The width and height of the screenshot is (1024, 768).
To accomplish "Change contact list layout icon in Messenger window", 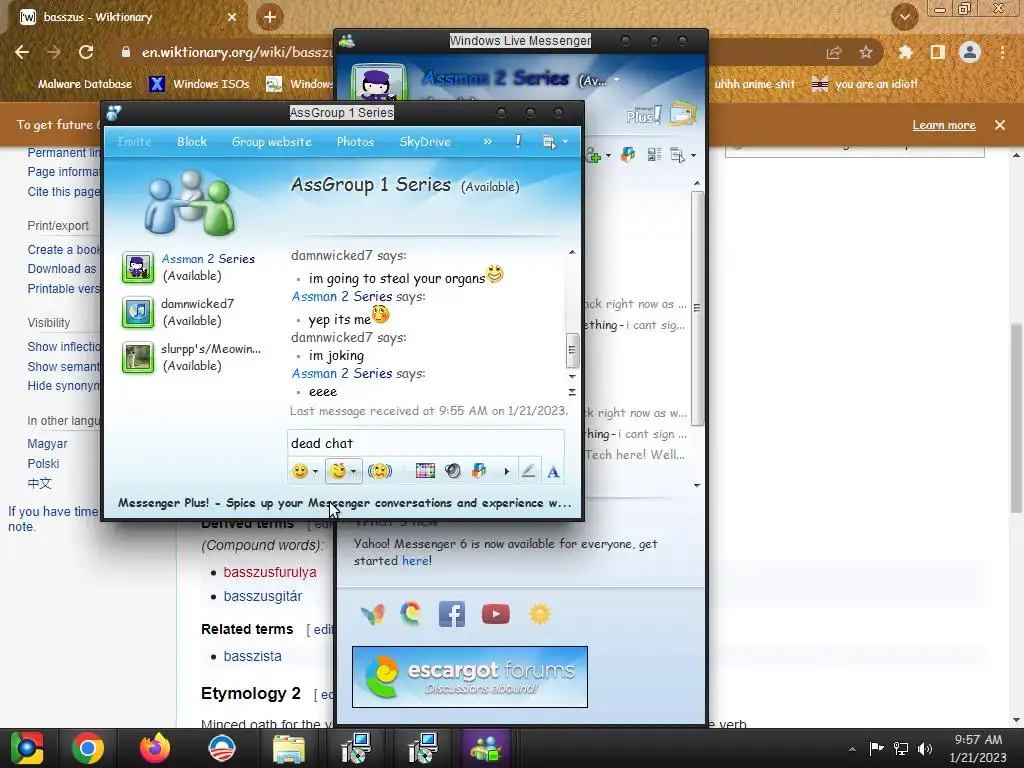I will pos(654,155).
